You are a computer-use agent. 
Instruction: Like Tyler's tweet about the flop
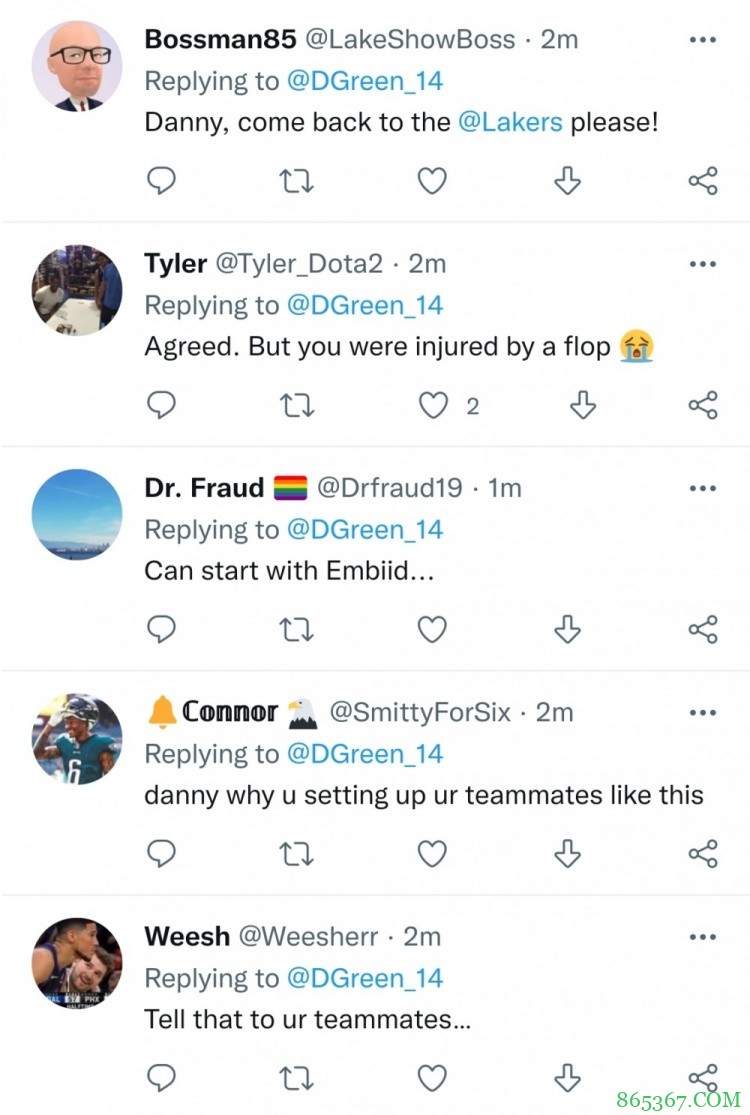click(x=432, y=405)
